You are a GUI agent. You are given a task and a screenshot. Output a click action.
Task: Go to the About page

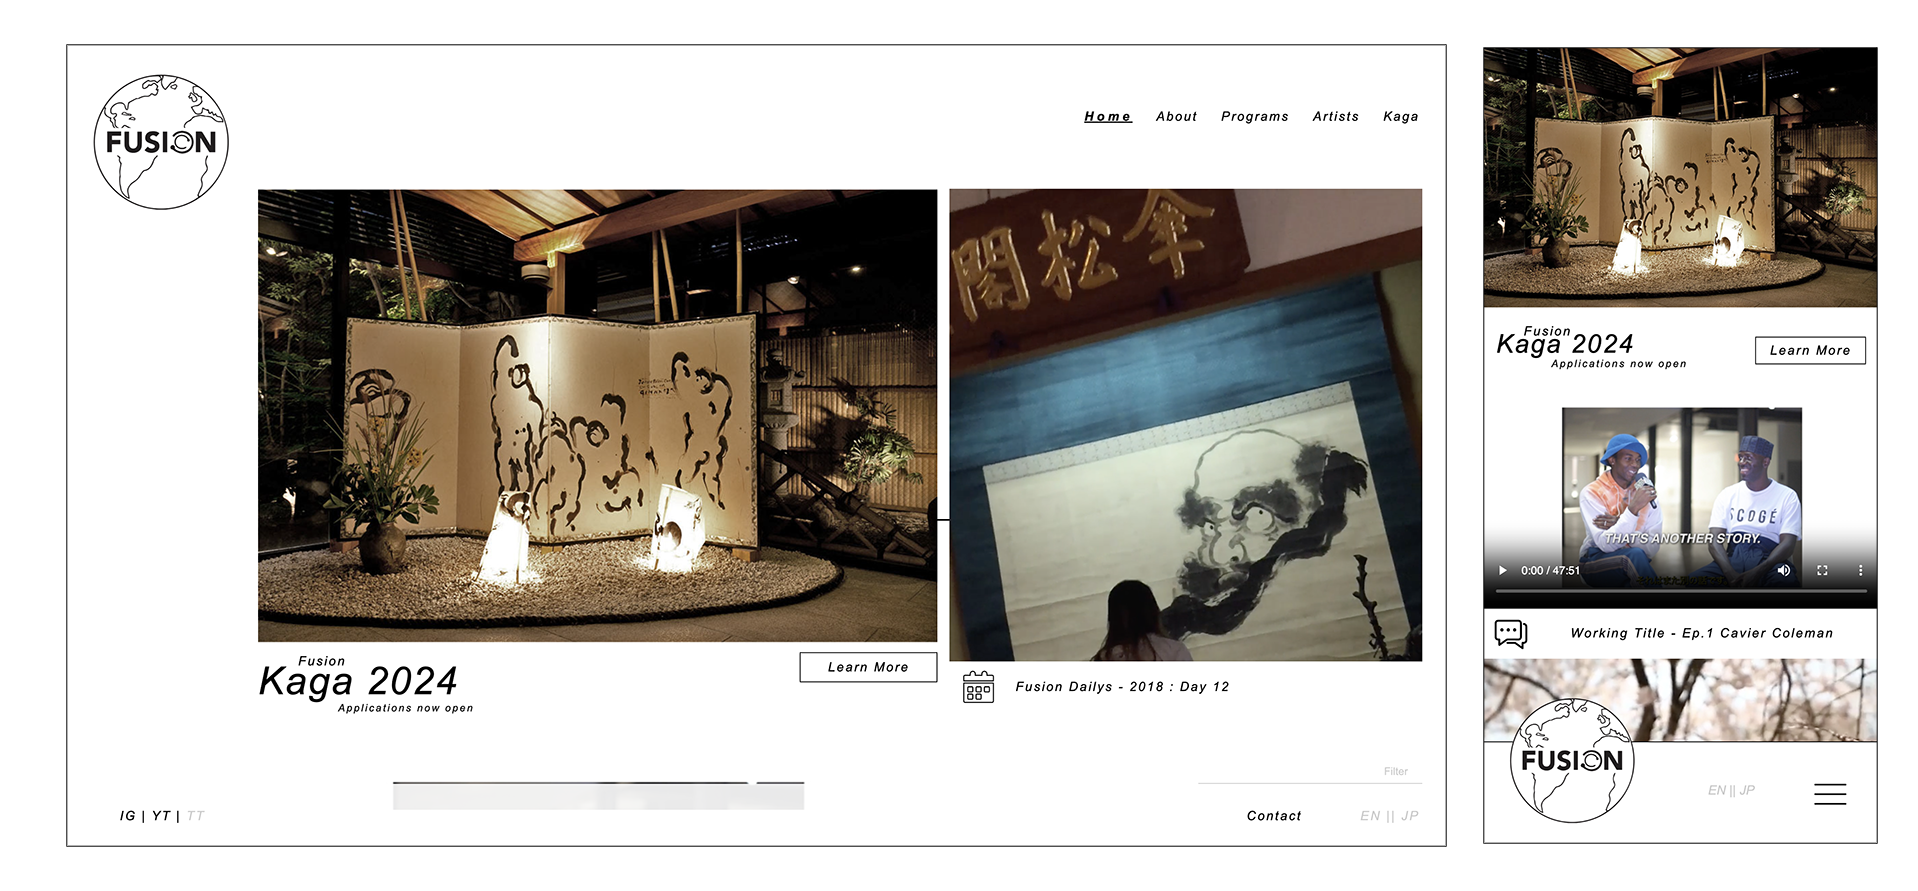coord(1176,117)
